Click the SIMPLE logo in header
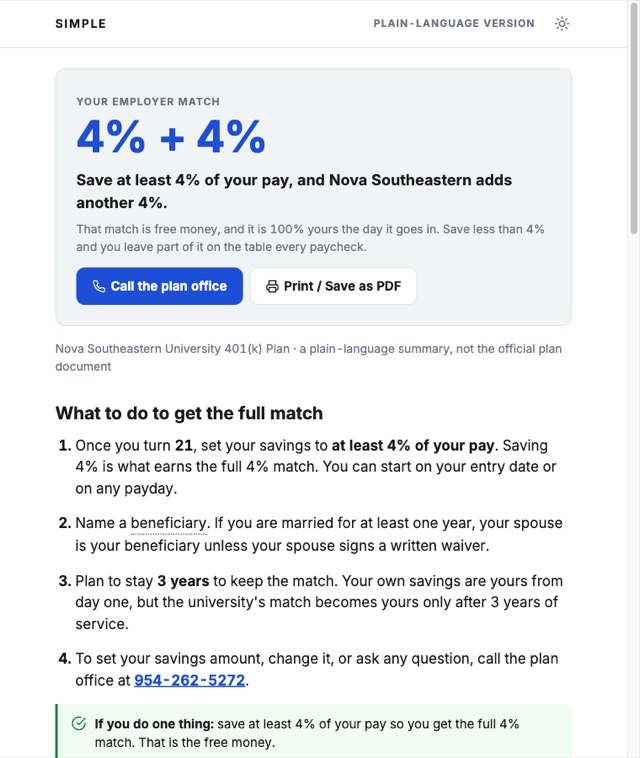Image resolution: width=640 pixels, height=758 pixels. click(x=81, y=24)
